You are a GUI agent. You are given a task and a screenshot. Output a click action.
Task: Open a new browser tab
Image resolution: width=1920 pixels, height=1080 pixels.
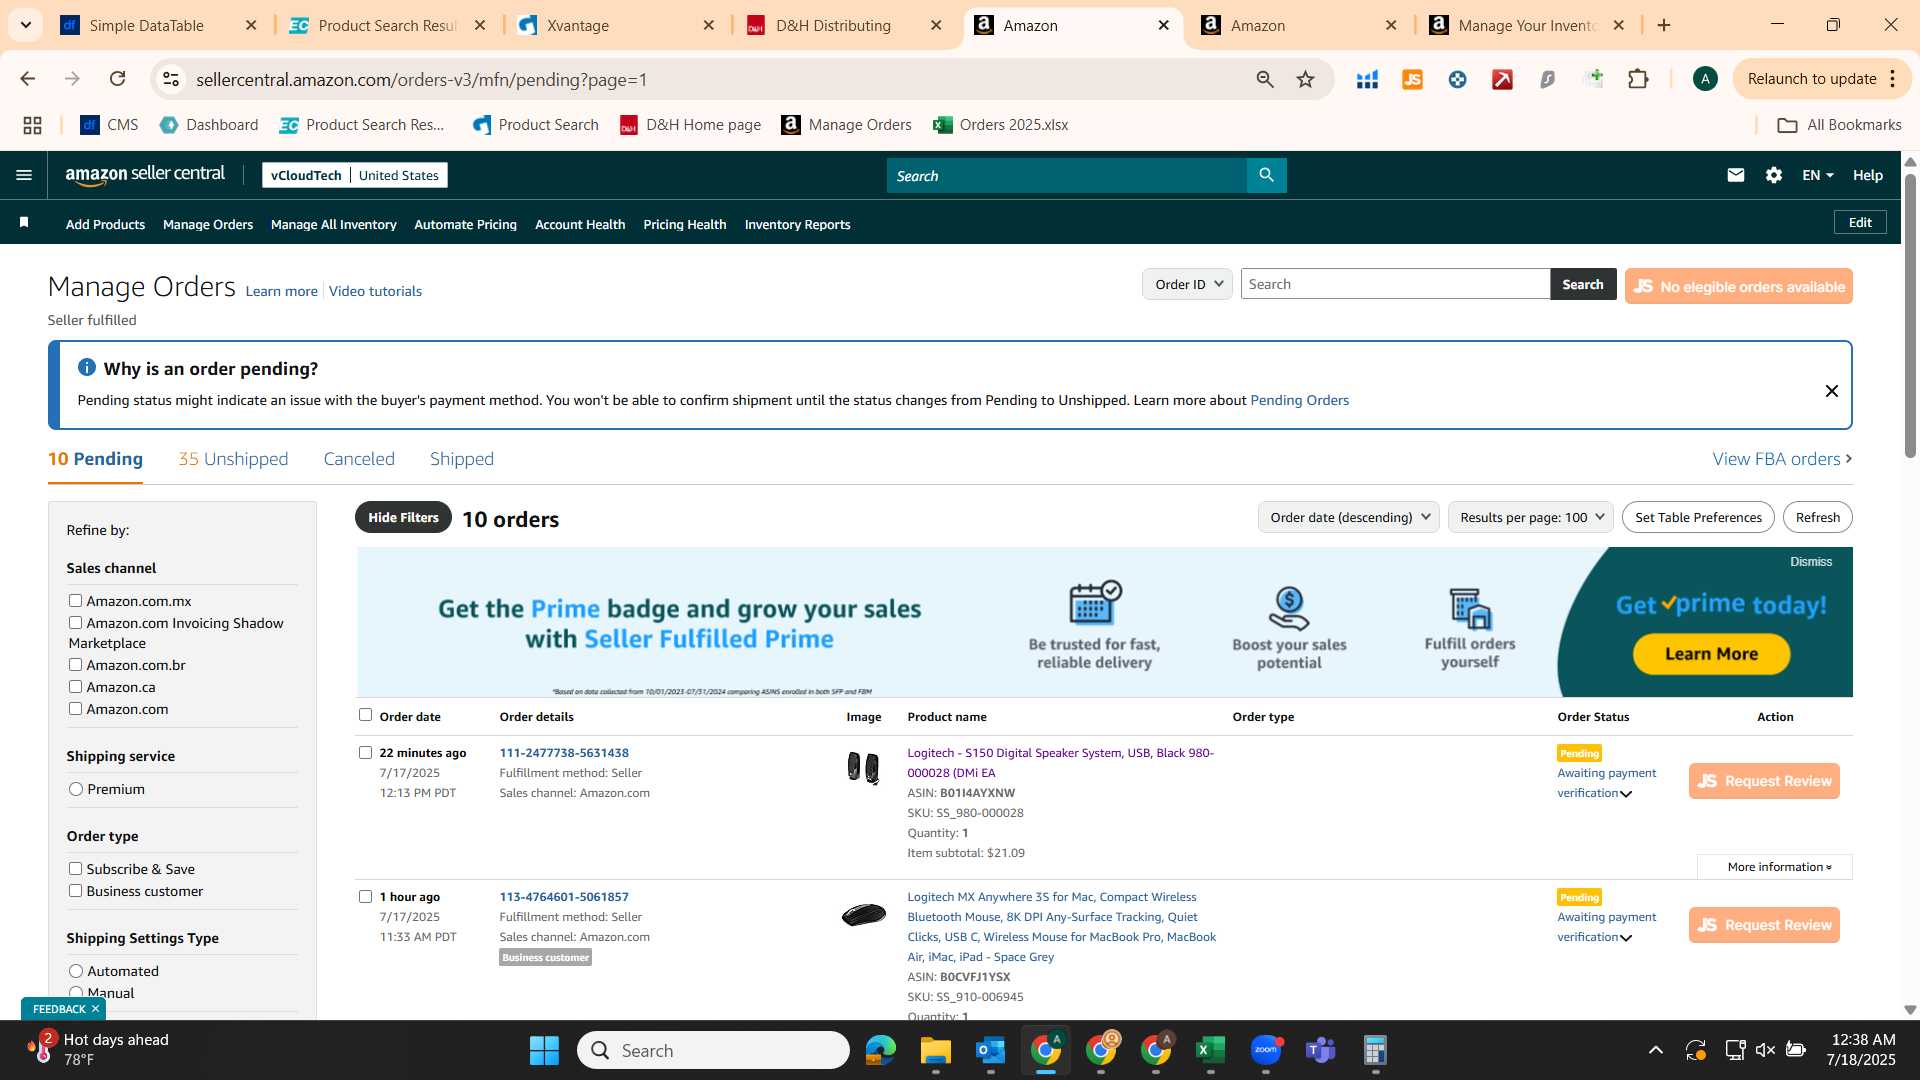(1664, 25)
